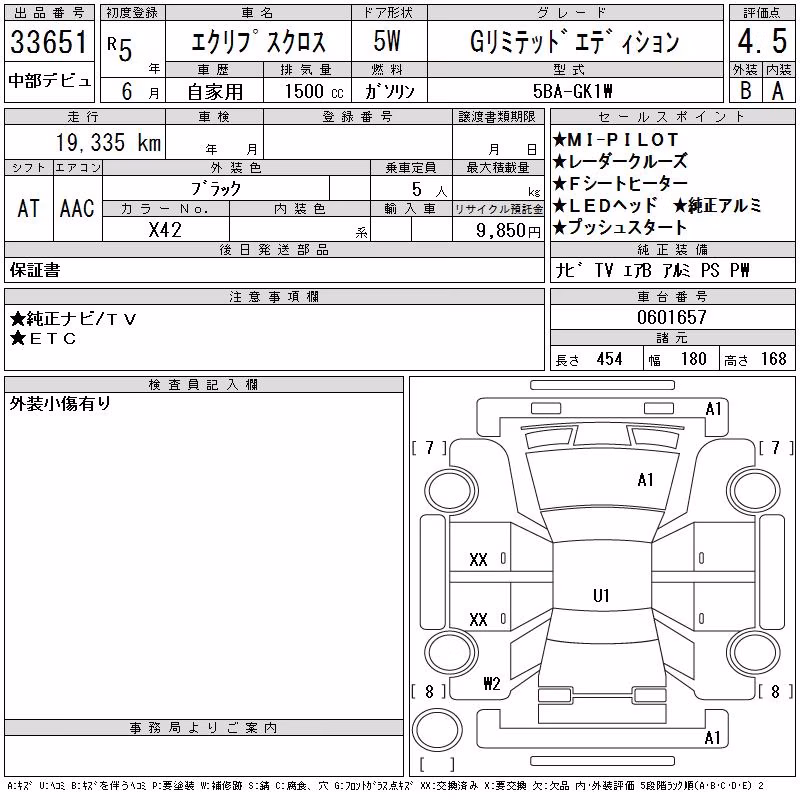Click the lot number 33651

pos(49,42)
